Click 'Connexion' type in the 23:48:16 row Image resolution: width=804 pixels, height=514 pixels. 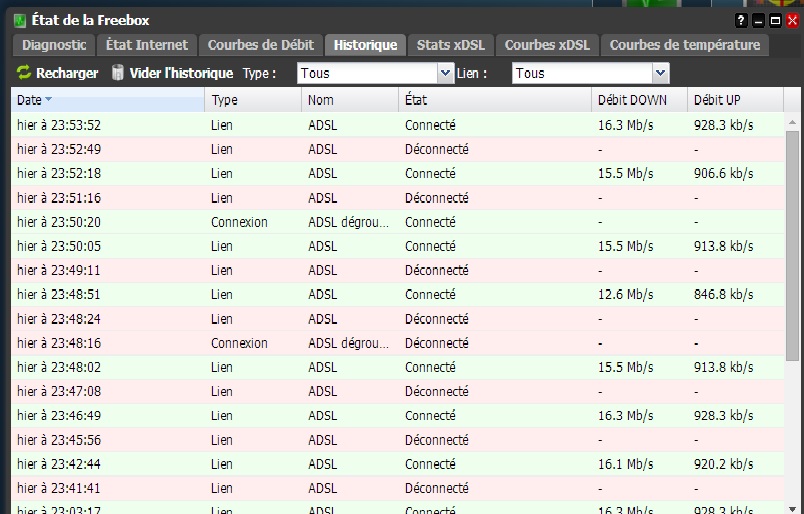[x=239, y=343]
